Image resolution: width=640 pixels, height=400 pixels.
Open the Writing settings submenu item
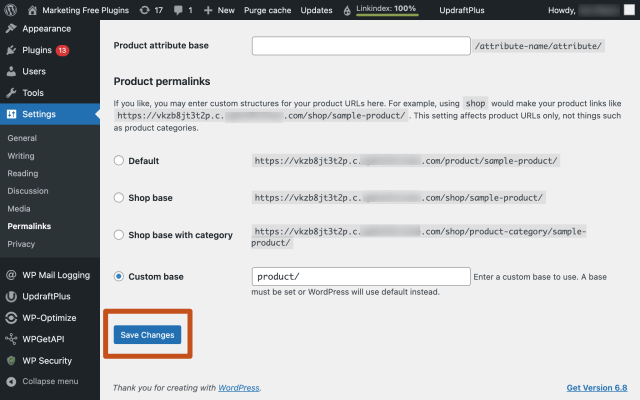[x=21, y=156]
